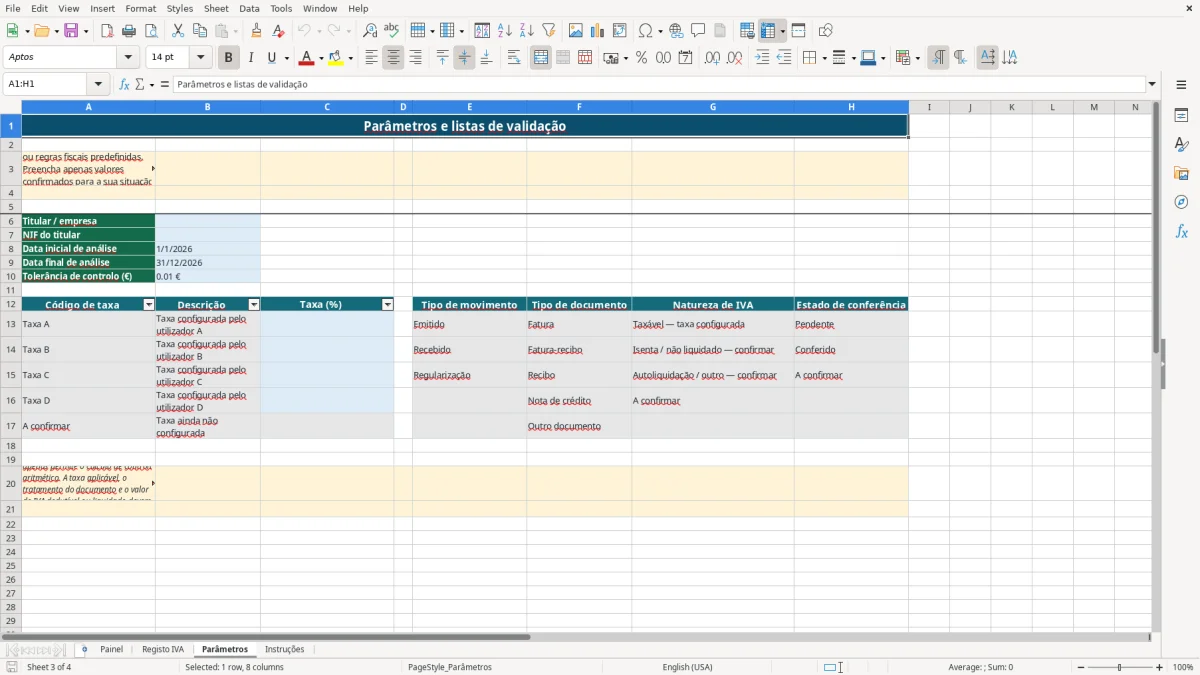The image size is (1200, 675).
Task: Click the Print icon in the toolbar
Action: (x=129, y=31)
